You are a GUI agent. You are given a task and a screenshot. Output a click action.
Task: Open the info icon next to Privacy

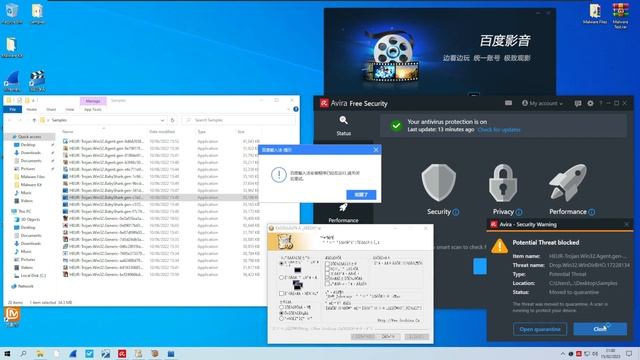pyautogui.click(x=519, y=212)
